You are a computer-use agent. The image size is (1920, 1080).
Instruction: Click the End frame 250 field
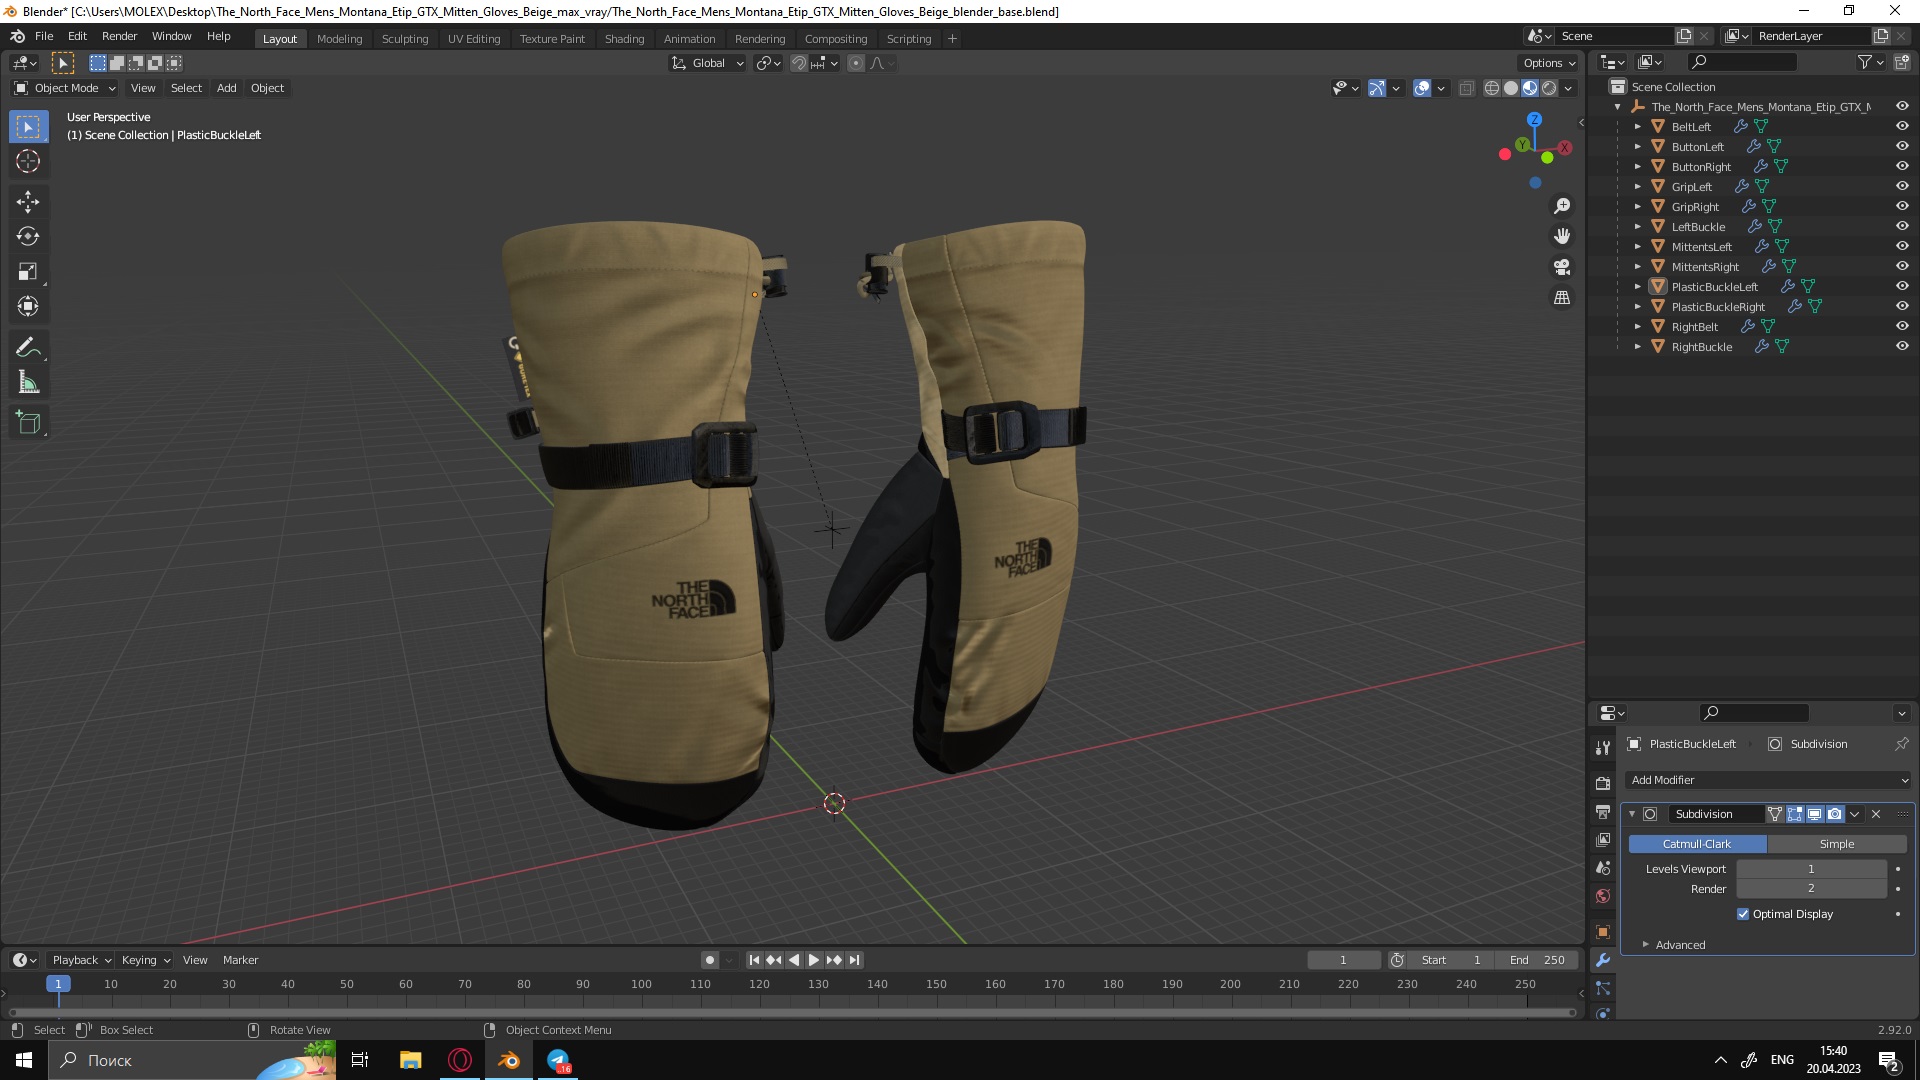click(1537, 960)
